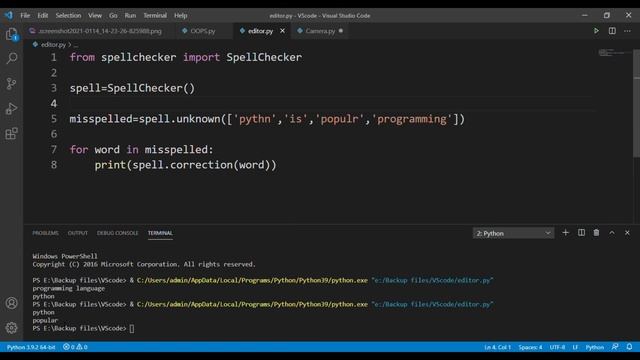
Task: Open the Edit menu
Action: click(x=43, y=16)
